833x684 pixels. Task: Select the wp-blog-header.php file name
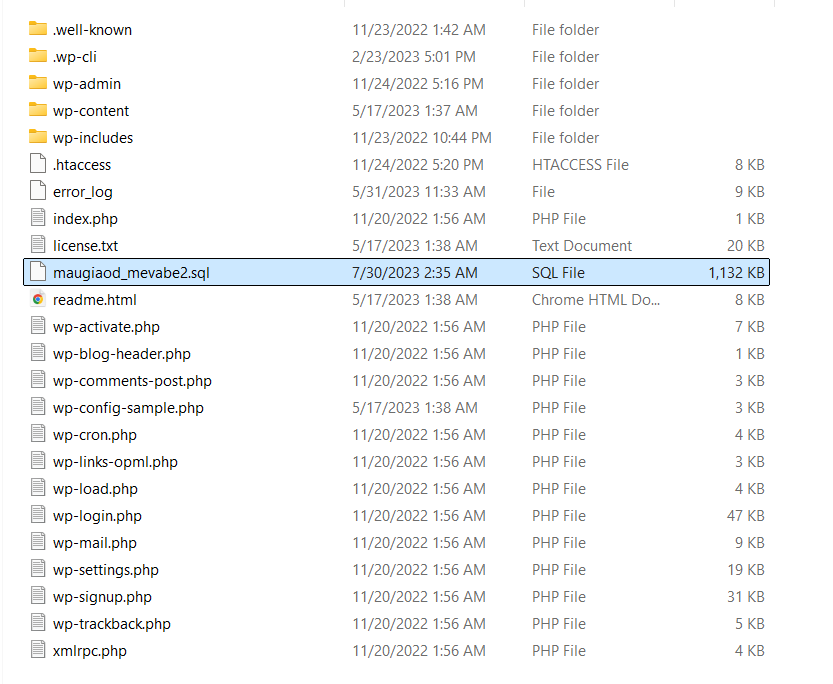[122, 354]
